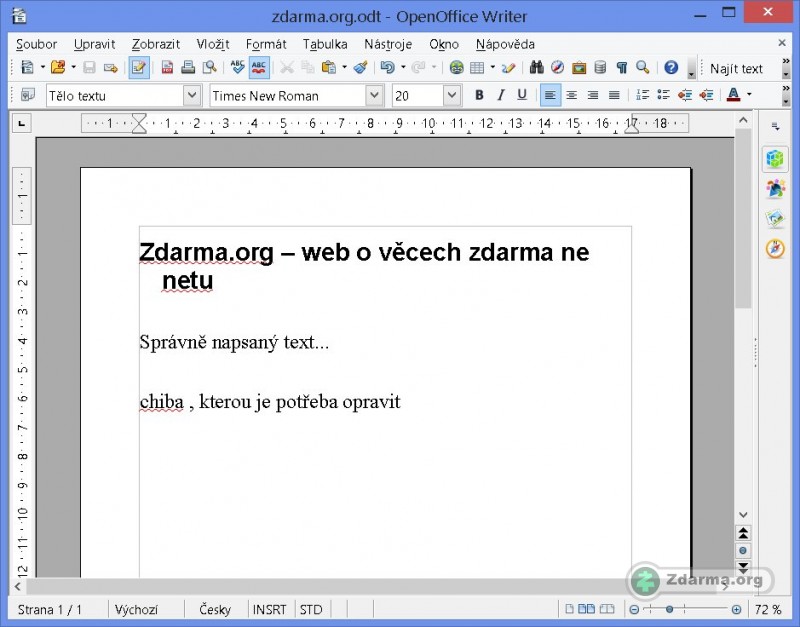This screenshot has width=800, height=627.
Task: Insert Table grid icon
Action: tap(477, 67)
